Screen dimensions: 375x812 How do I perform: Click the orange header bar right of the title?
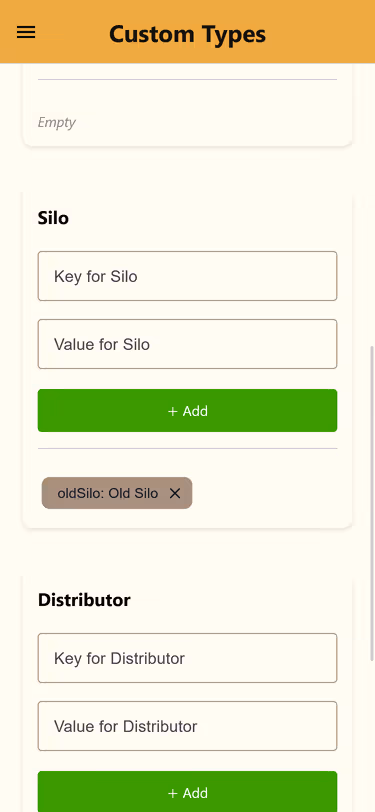(x=320, y=32)
